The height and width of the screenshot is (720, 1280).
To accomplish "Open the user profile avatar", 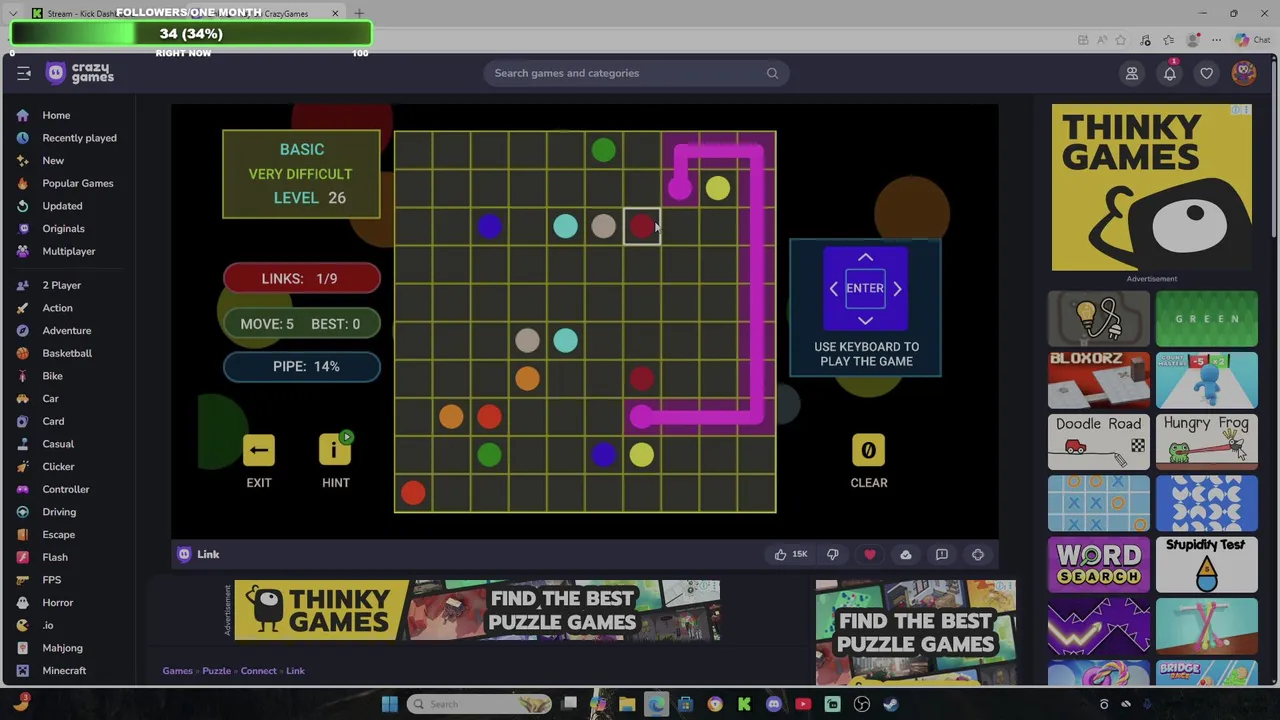I will click(x=1244, y=73).
